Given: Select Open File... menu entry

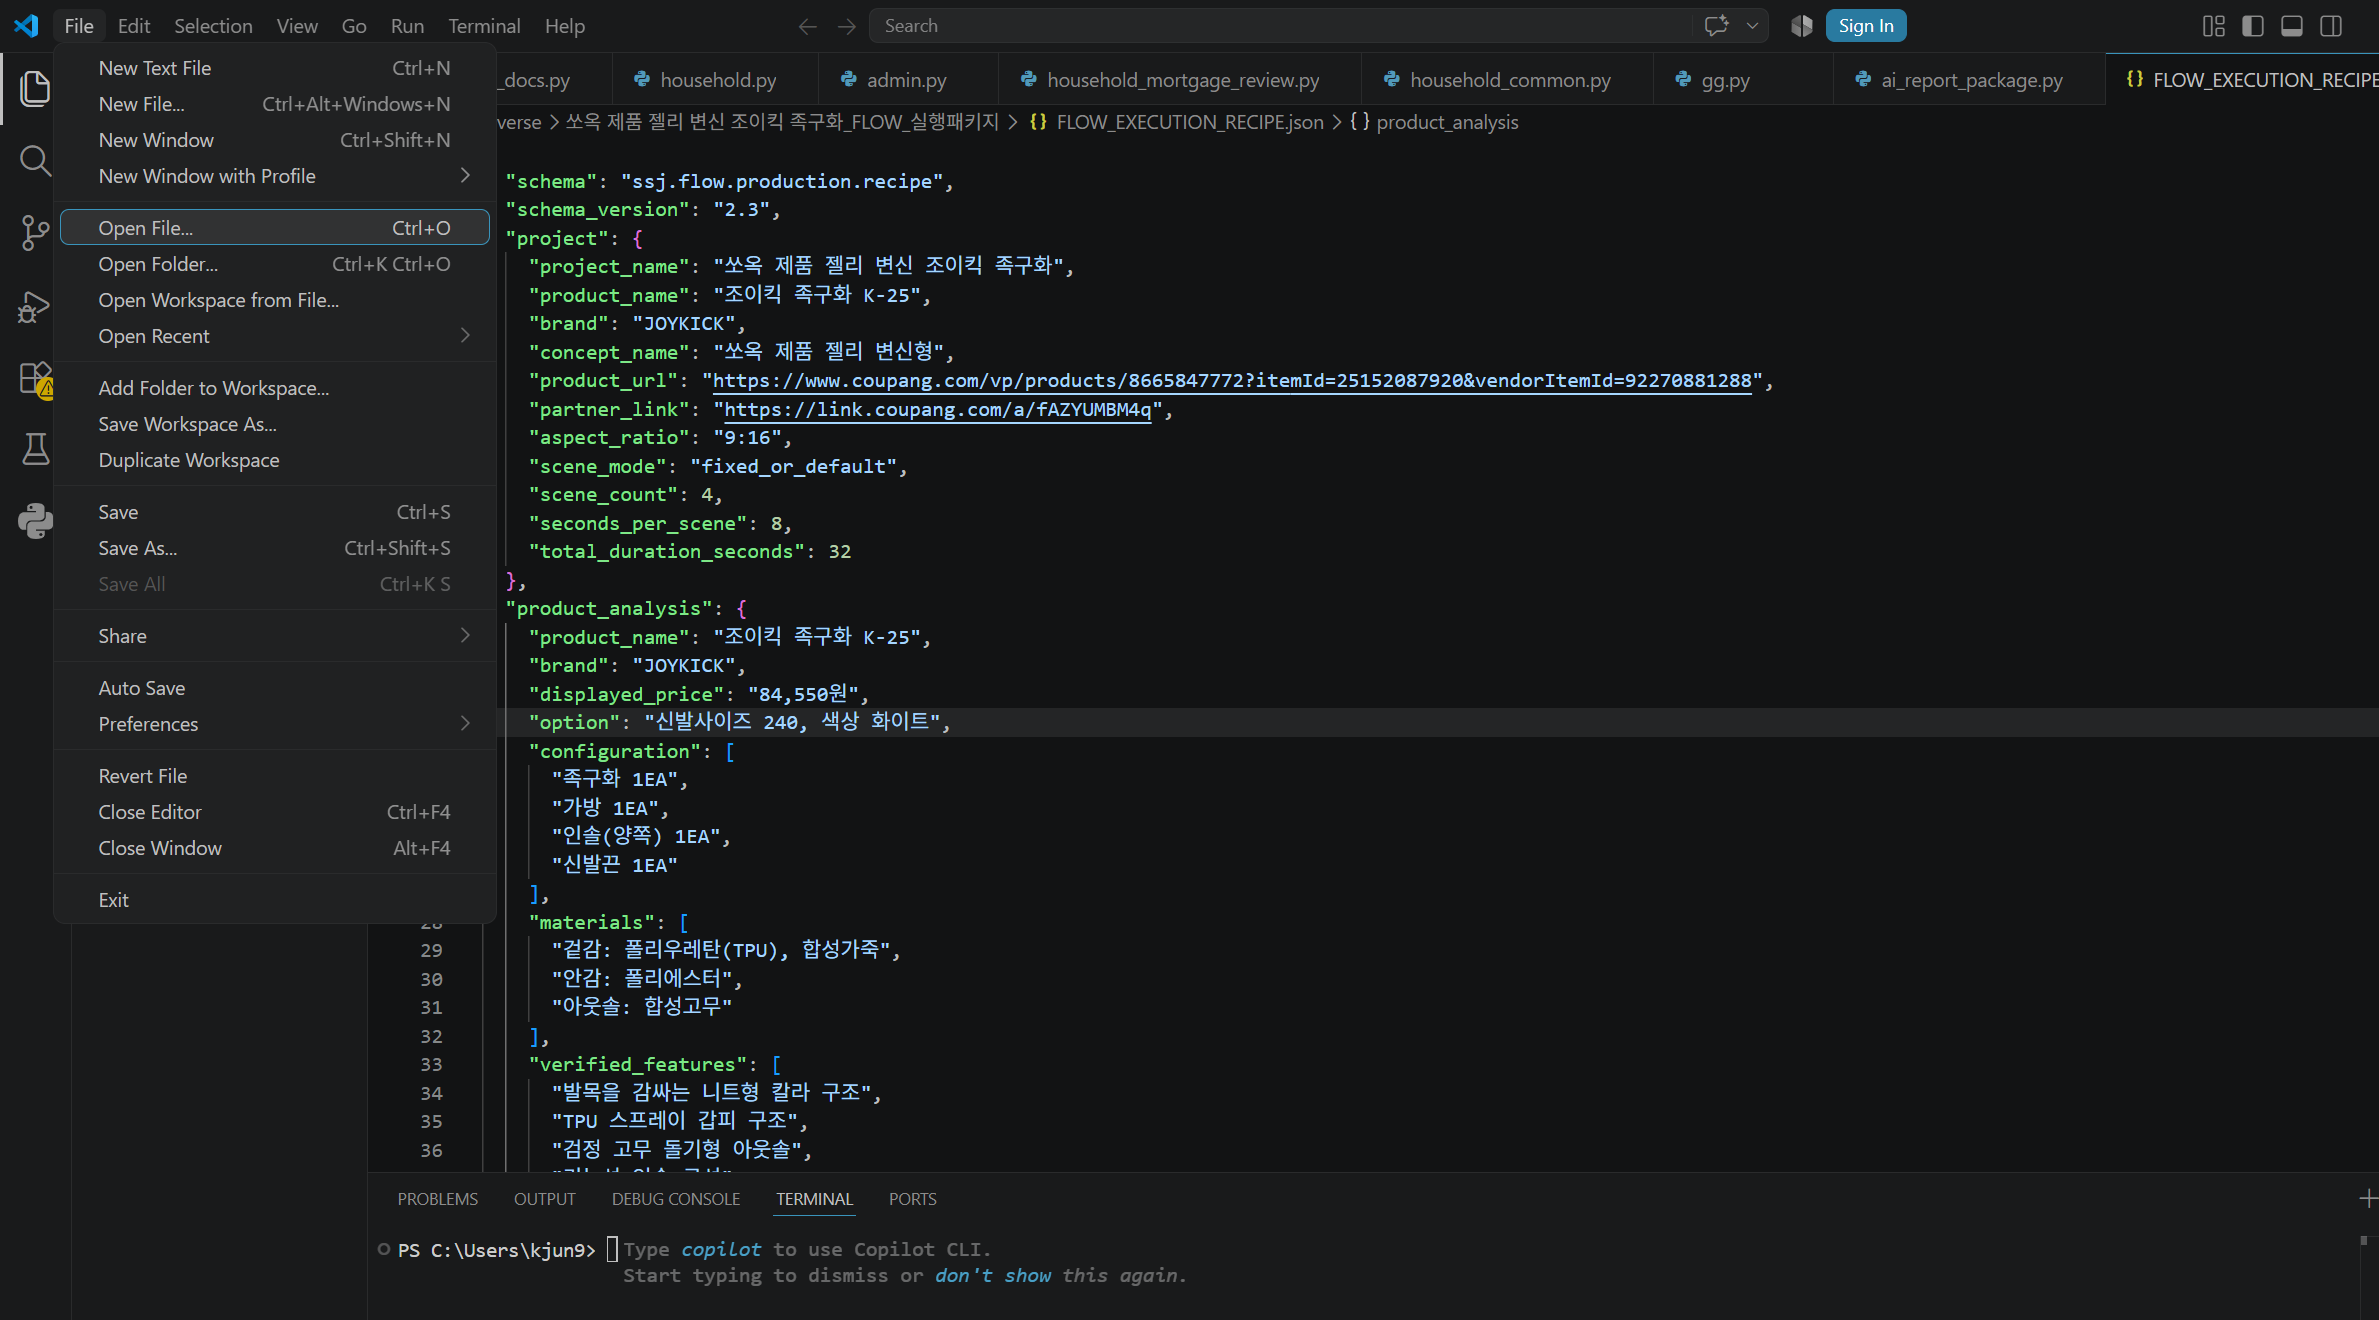Looking at the screenshot, I should [275, 228].
